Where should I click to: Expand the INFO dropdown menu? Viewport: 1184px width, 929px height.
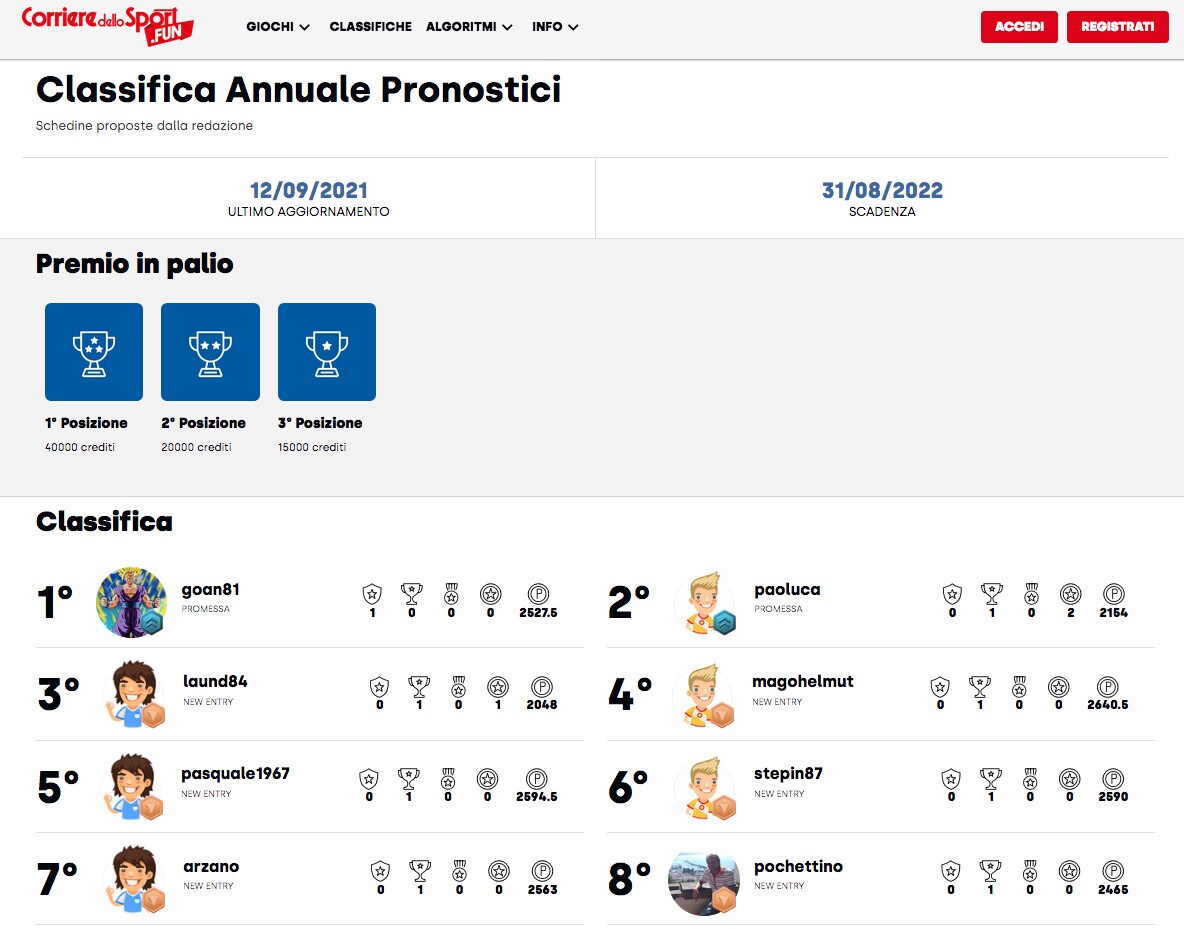[555, 26]
